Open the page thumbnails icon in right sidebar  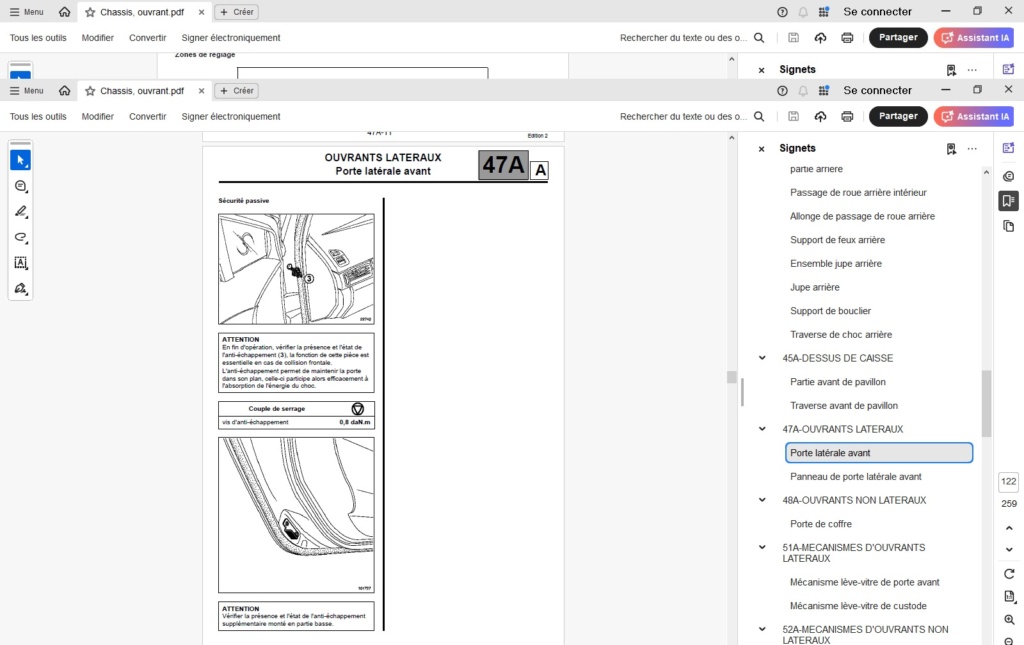(1008, 227)
